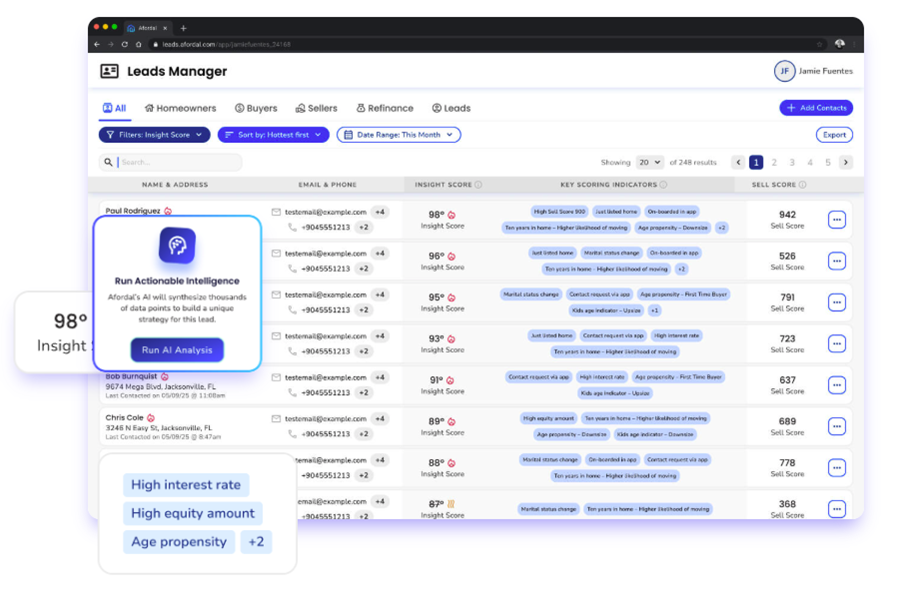Open the results-per-page 20 dropdown

pos(649,162)
